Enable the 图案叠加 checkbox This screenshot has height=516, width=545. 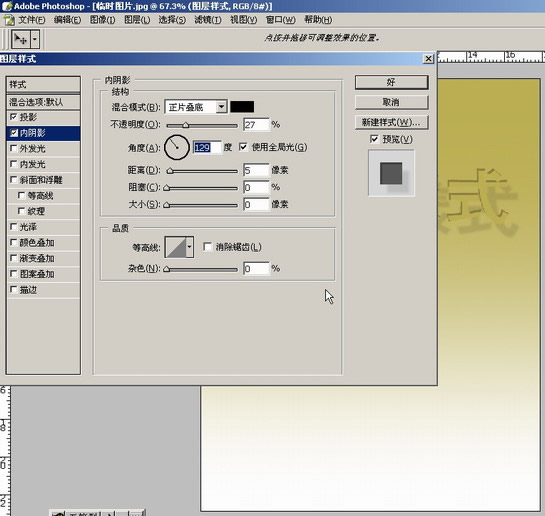click(14, 274)
